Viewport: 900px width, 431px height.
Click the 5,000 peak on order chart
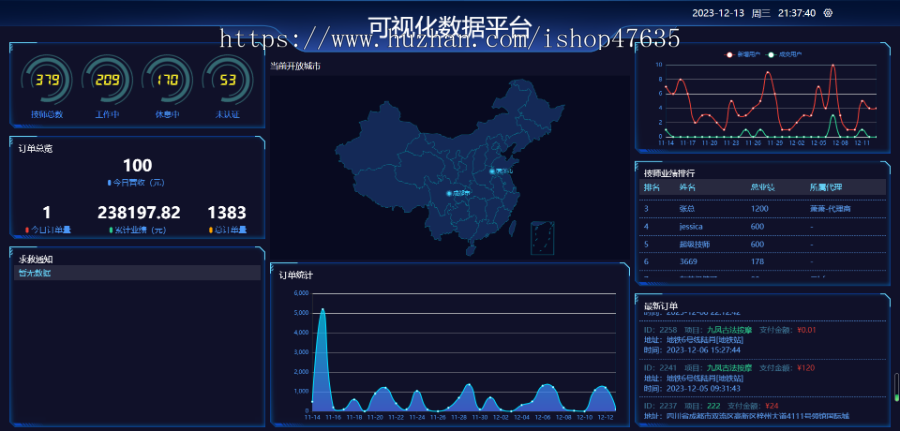[323, 309]
